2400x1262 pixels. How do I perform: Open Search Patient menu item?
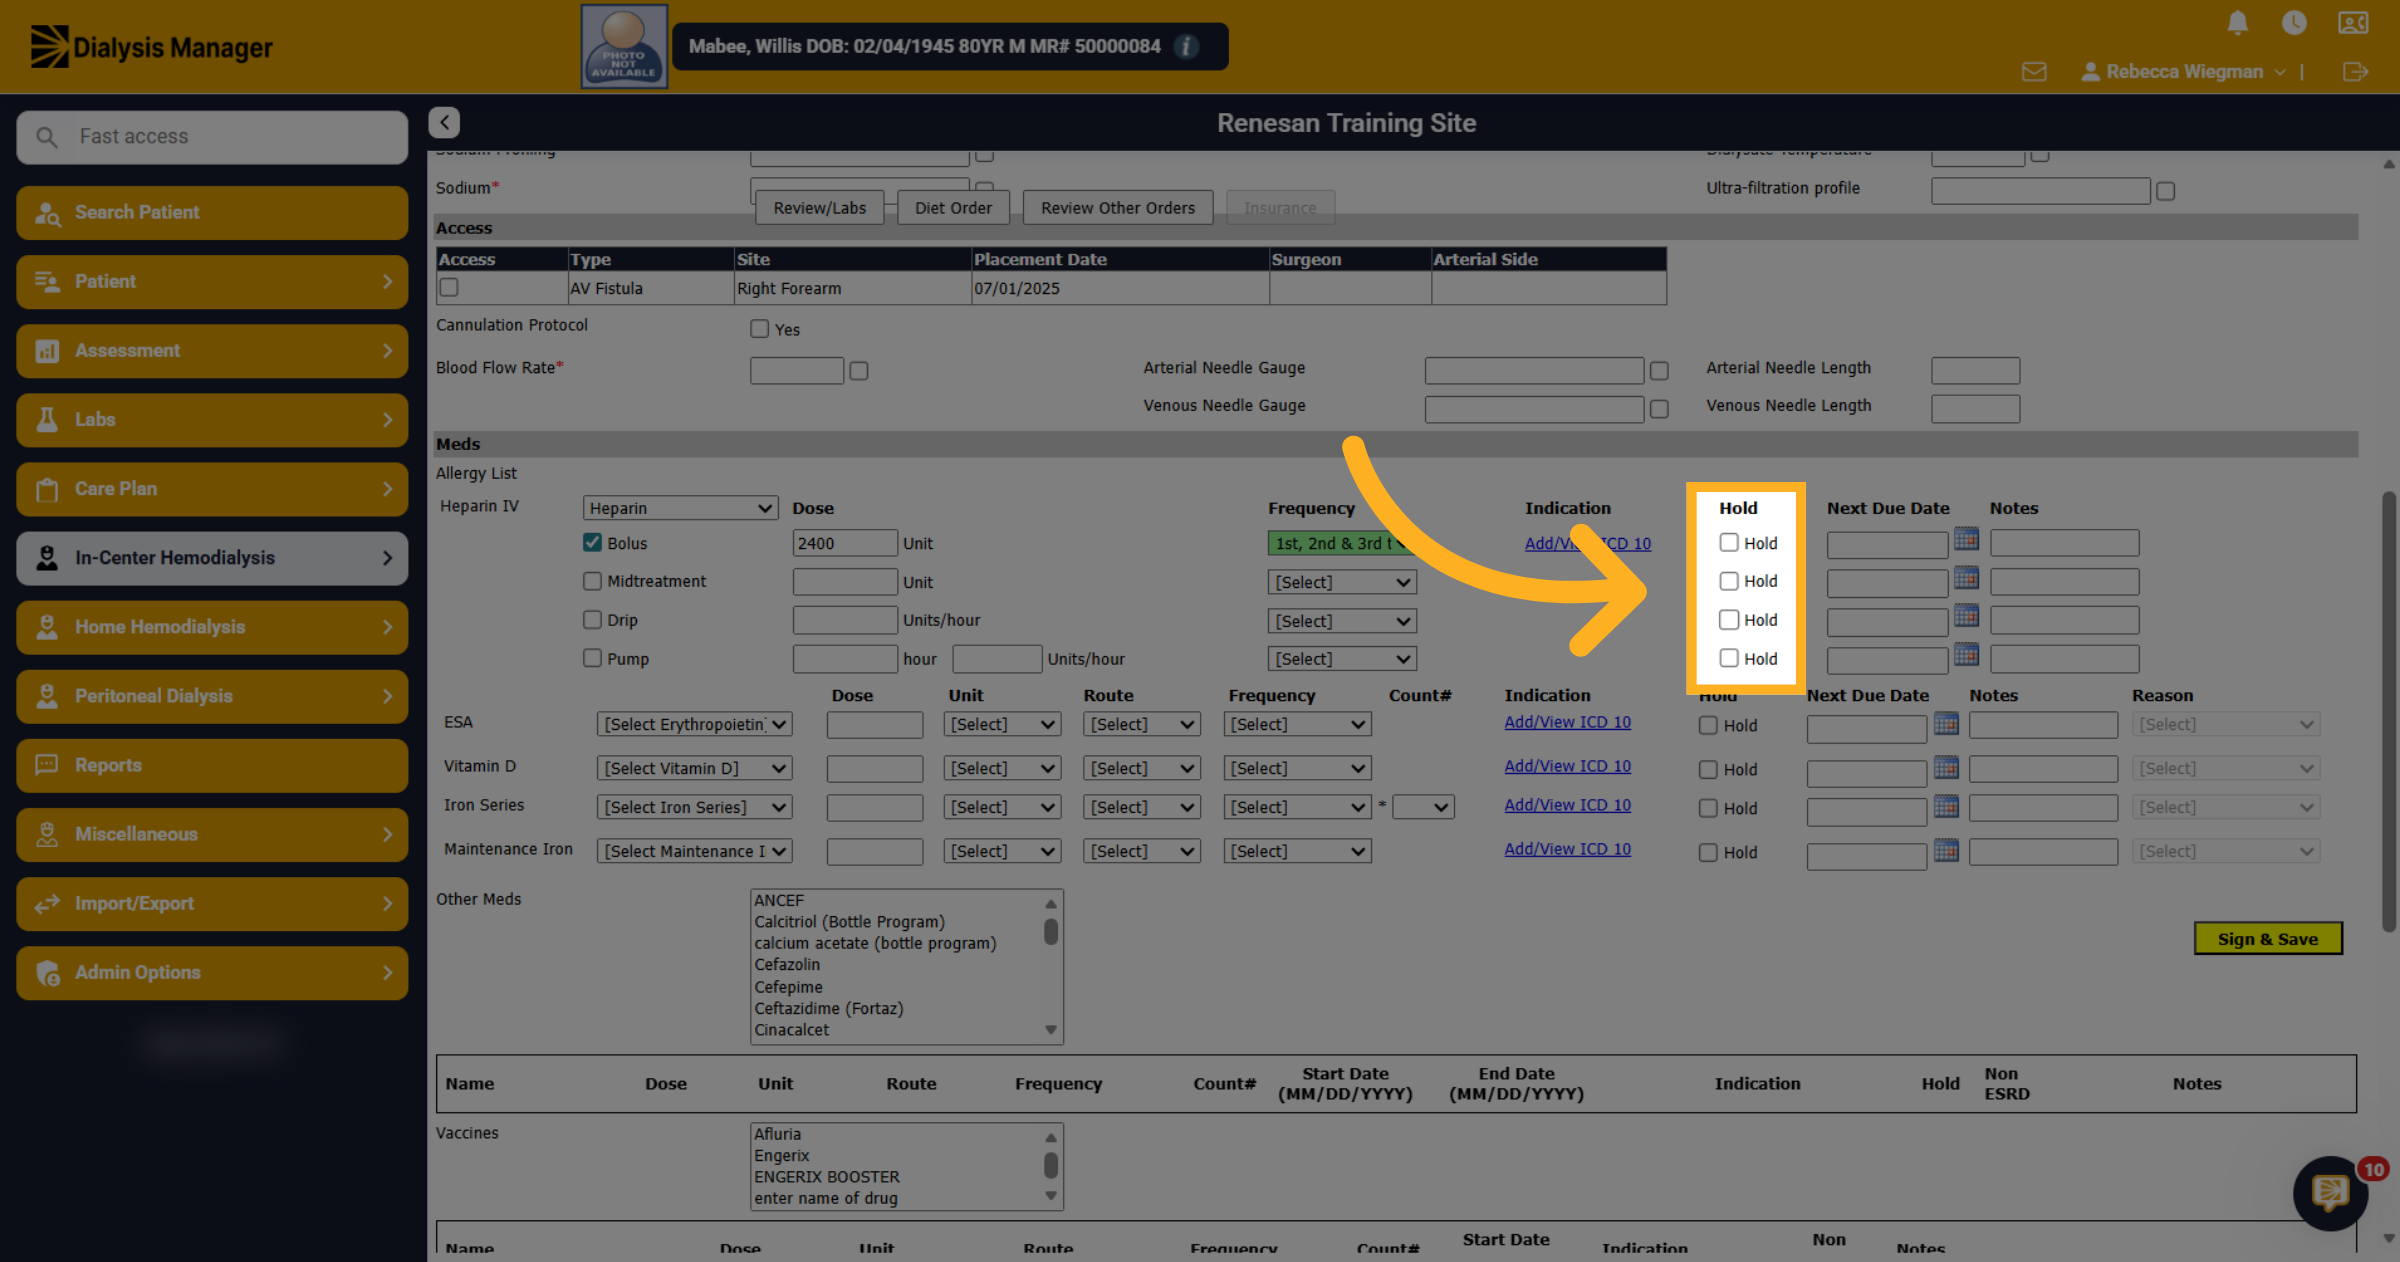click(x=212, y=212)
